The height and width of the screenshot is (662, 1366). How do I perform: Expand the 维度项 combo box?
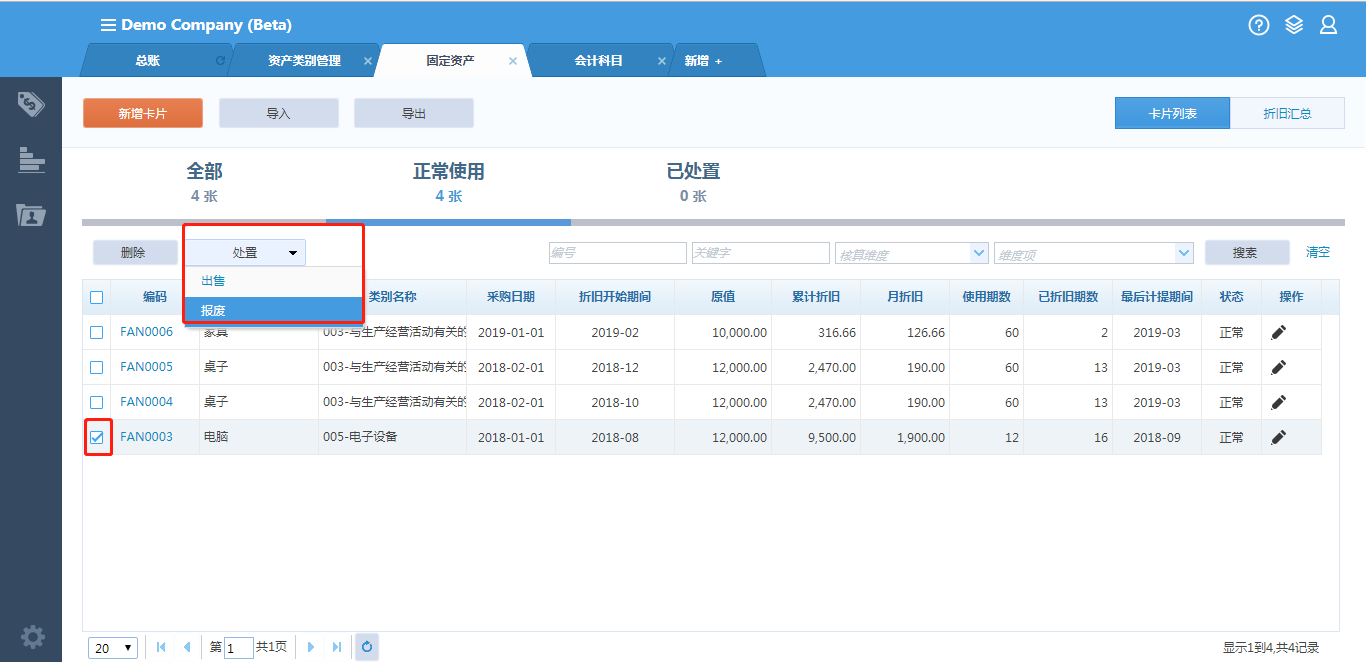[1184, 254]
